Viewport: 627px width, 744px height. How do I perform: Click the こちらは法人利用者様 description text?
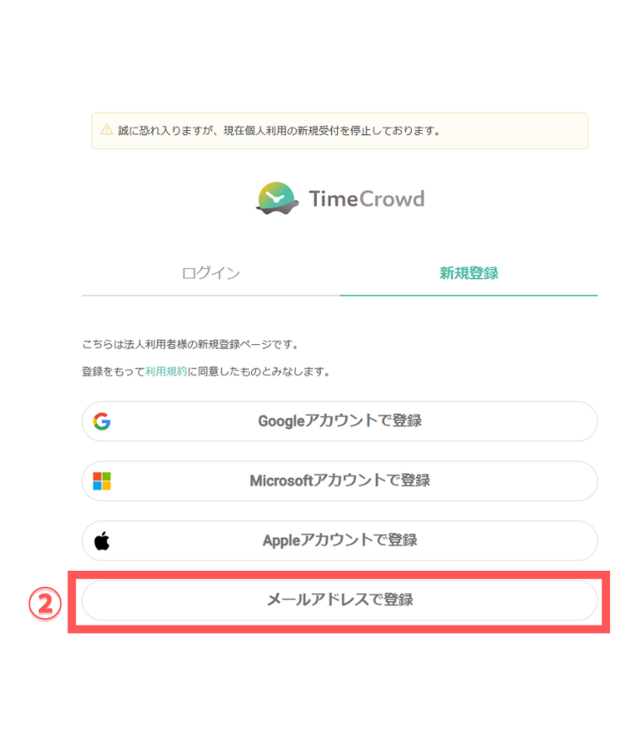tap(190, 344)
